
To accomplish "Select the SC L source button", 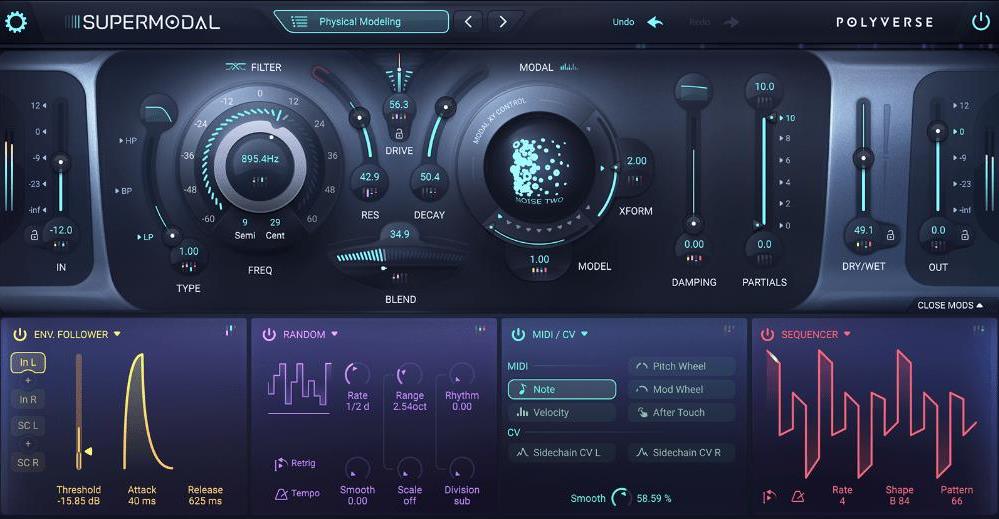I will point(28,425).
